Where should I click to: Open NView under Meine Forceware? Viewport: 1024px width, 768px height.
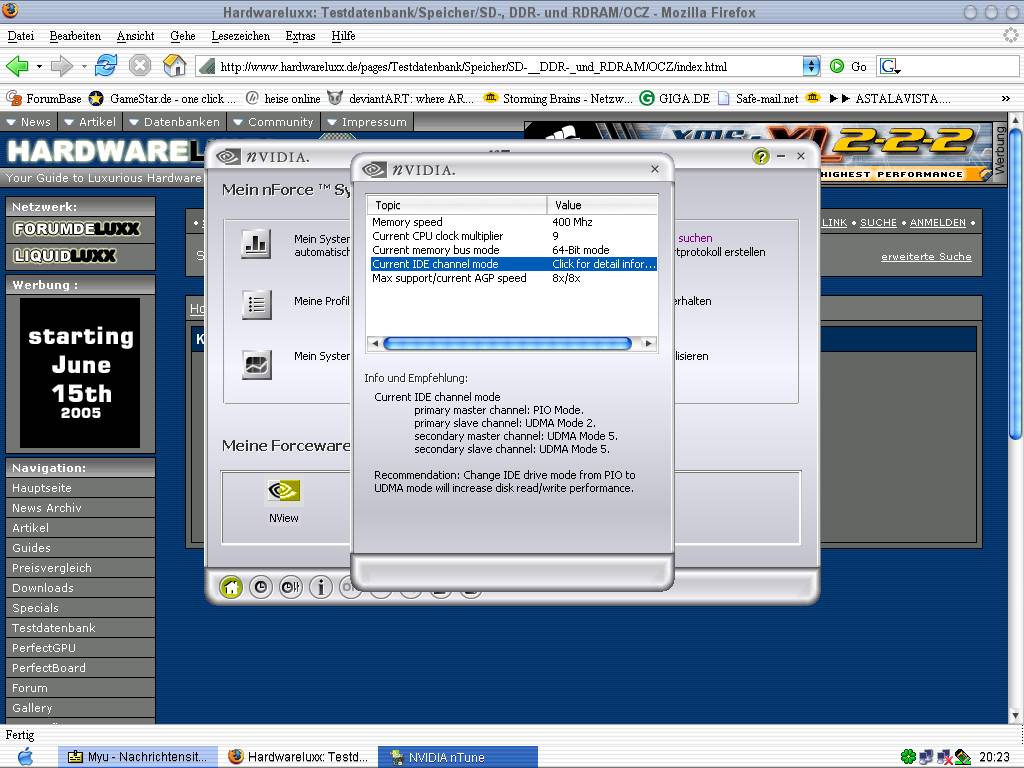[283, 502]
